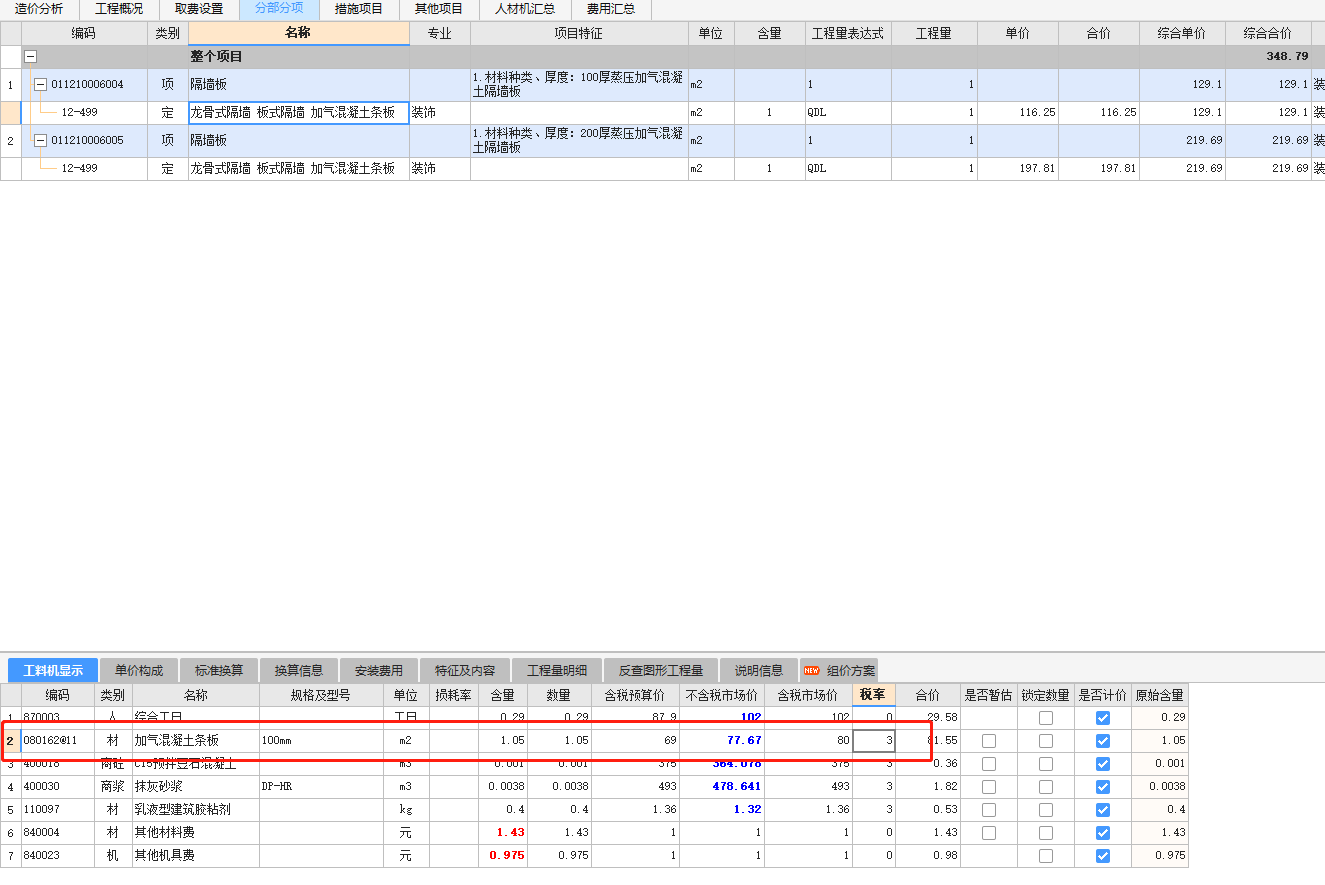Uncheck 是否计价 for 其他材料费
The height and width of the screenshot is (885, 1325).
(x=1103, y=833)
